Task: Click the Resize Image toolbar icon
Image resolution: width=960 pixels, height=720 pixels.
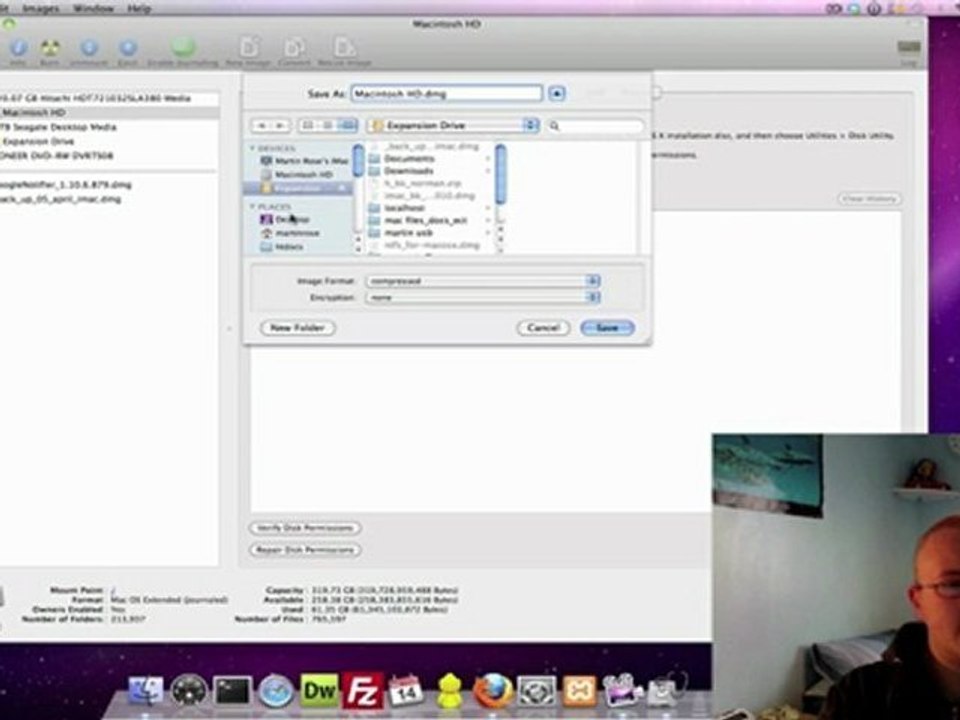Action: pos(344,48)
